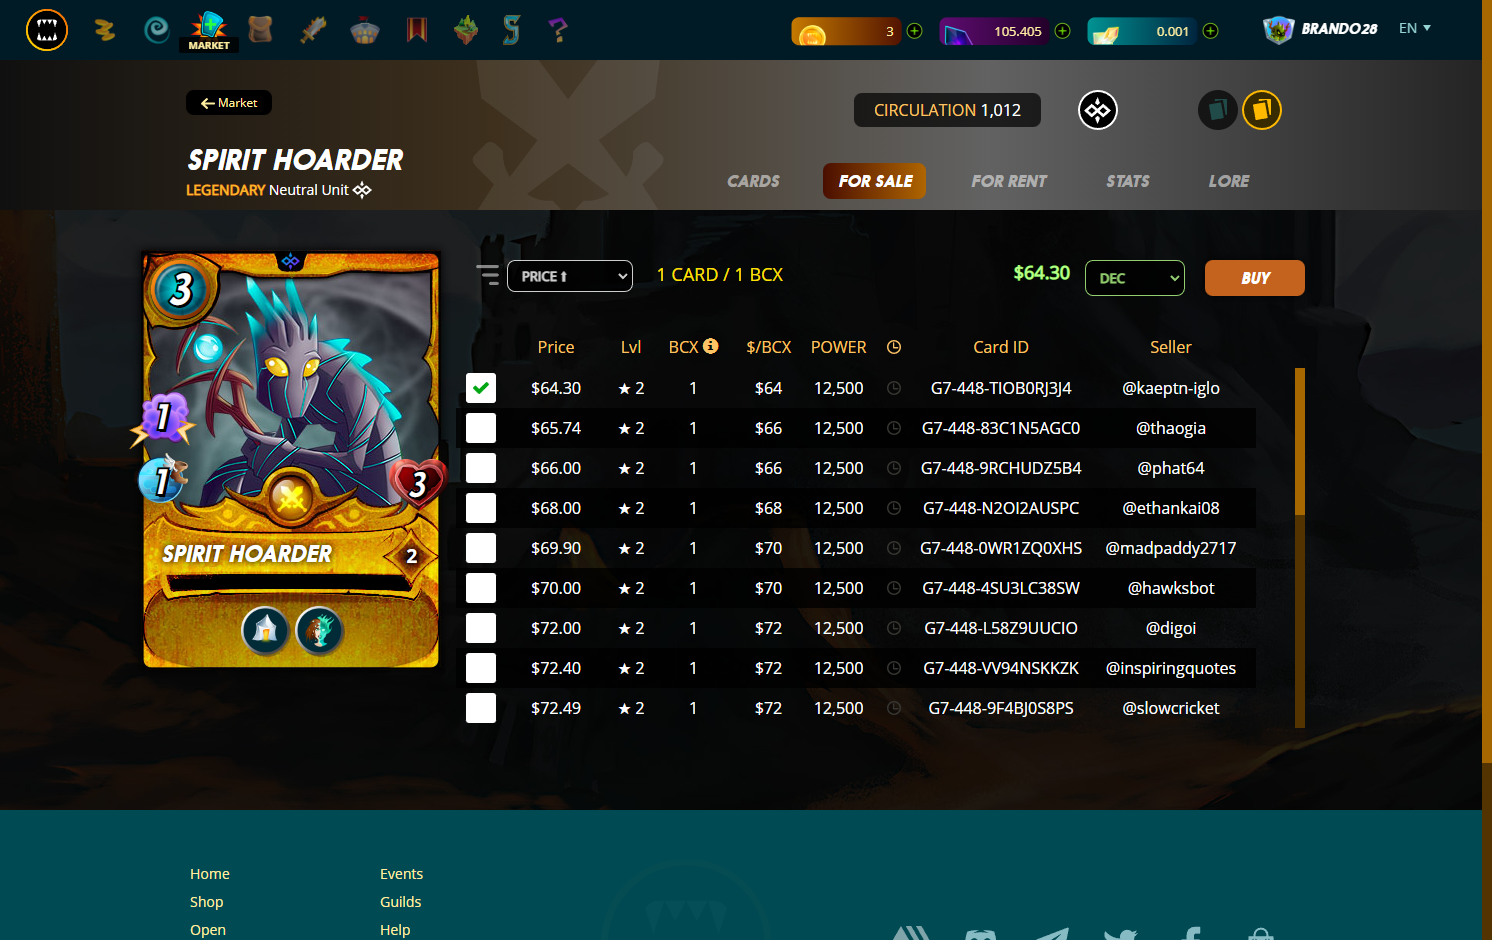Open the guild castle icon
The width and height of the screenshot is (1492, 940).
click(365, 30)
